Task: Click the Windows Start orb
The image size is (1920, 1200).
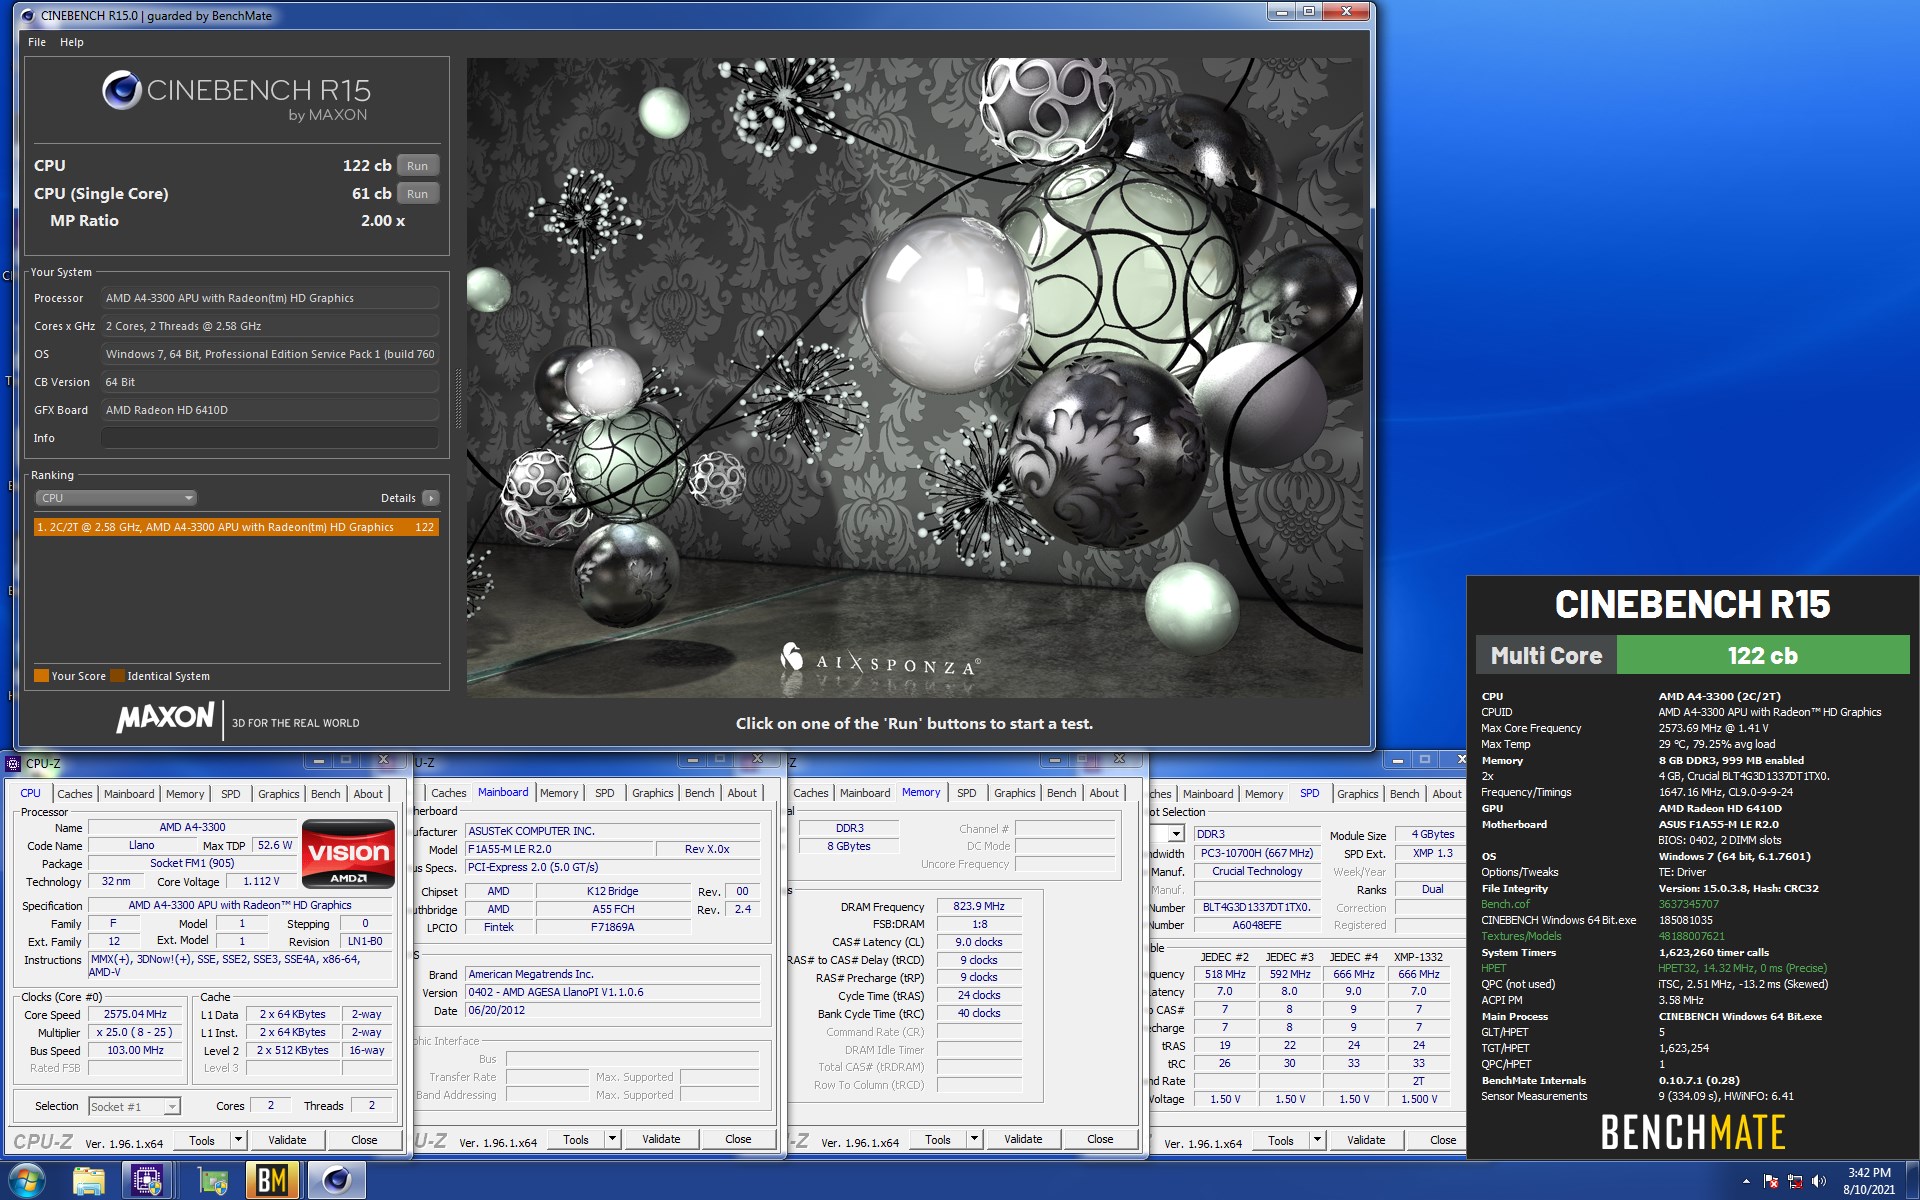Action: pyautogui.click(x=27, y=1180)
